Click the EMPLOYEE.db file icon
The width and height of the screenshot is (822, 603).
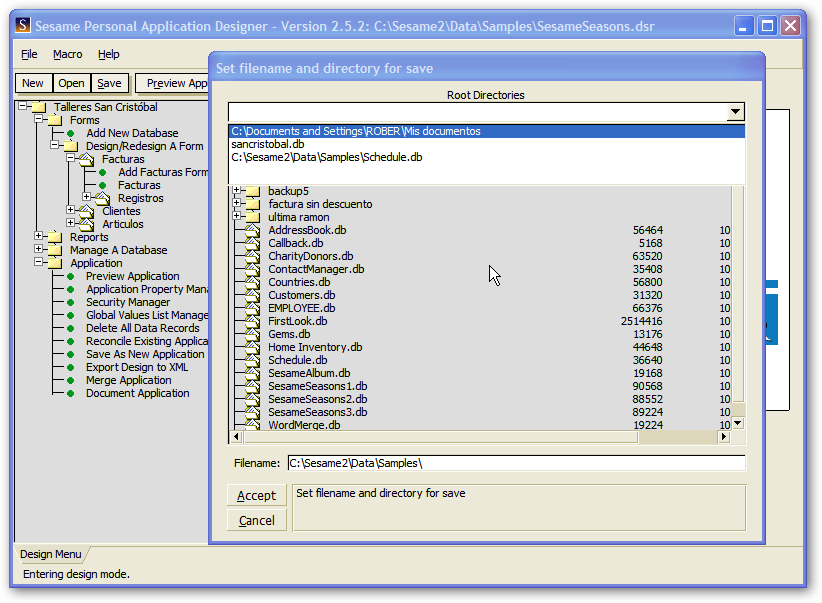(x=253, y=308)
